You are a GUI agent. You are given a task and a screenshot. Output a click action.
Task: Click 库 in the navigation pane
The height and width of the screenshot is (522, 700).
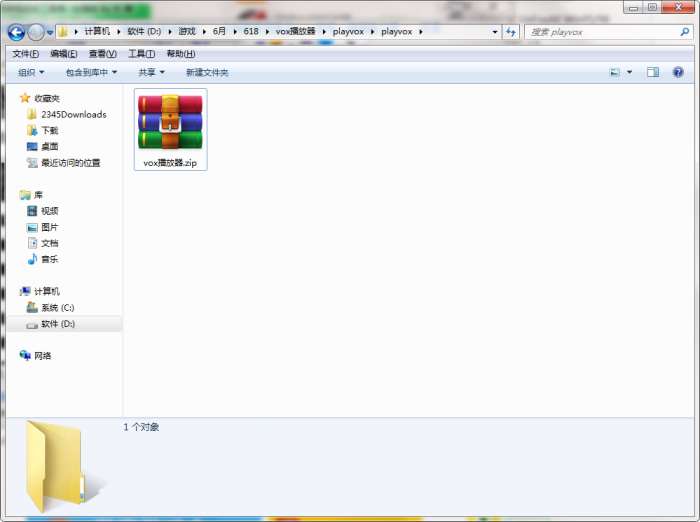click(x=38, y=195)
